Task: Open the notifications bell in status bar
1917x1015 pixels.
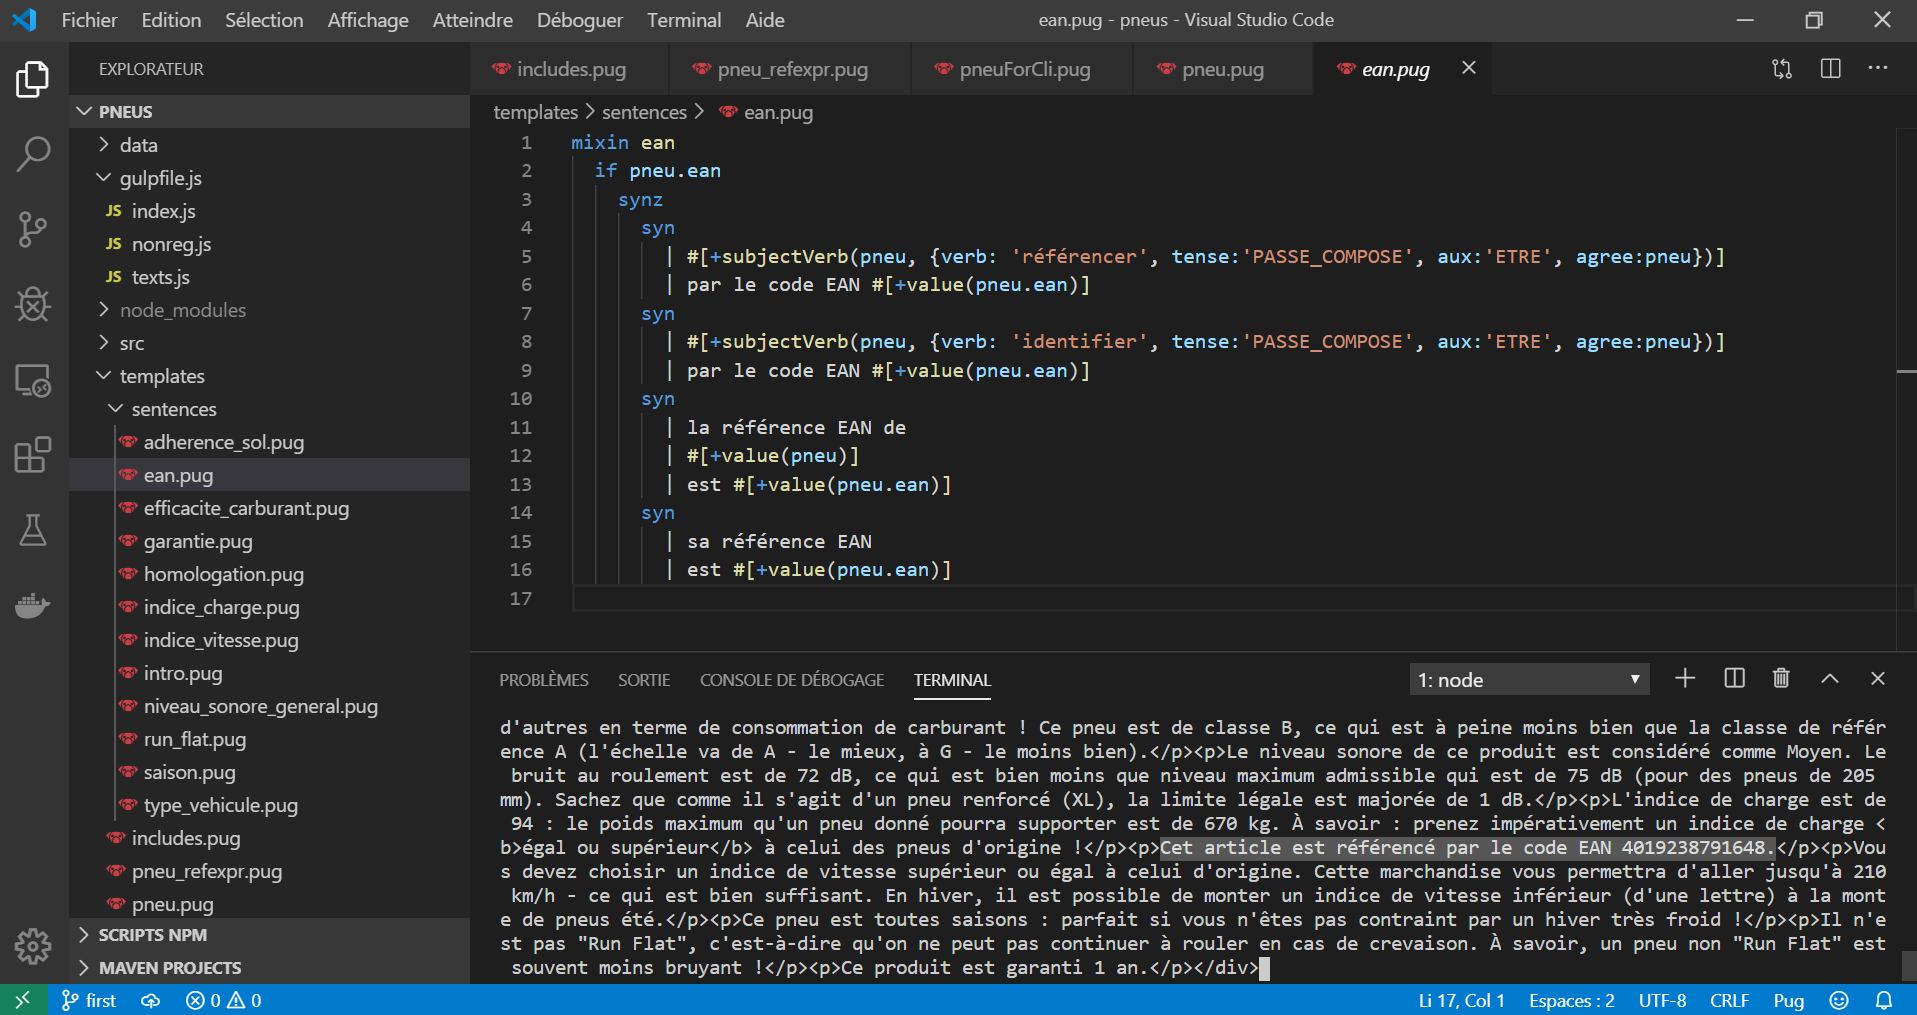Action: coord(1884,1000)
